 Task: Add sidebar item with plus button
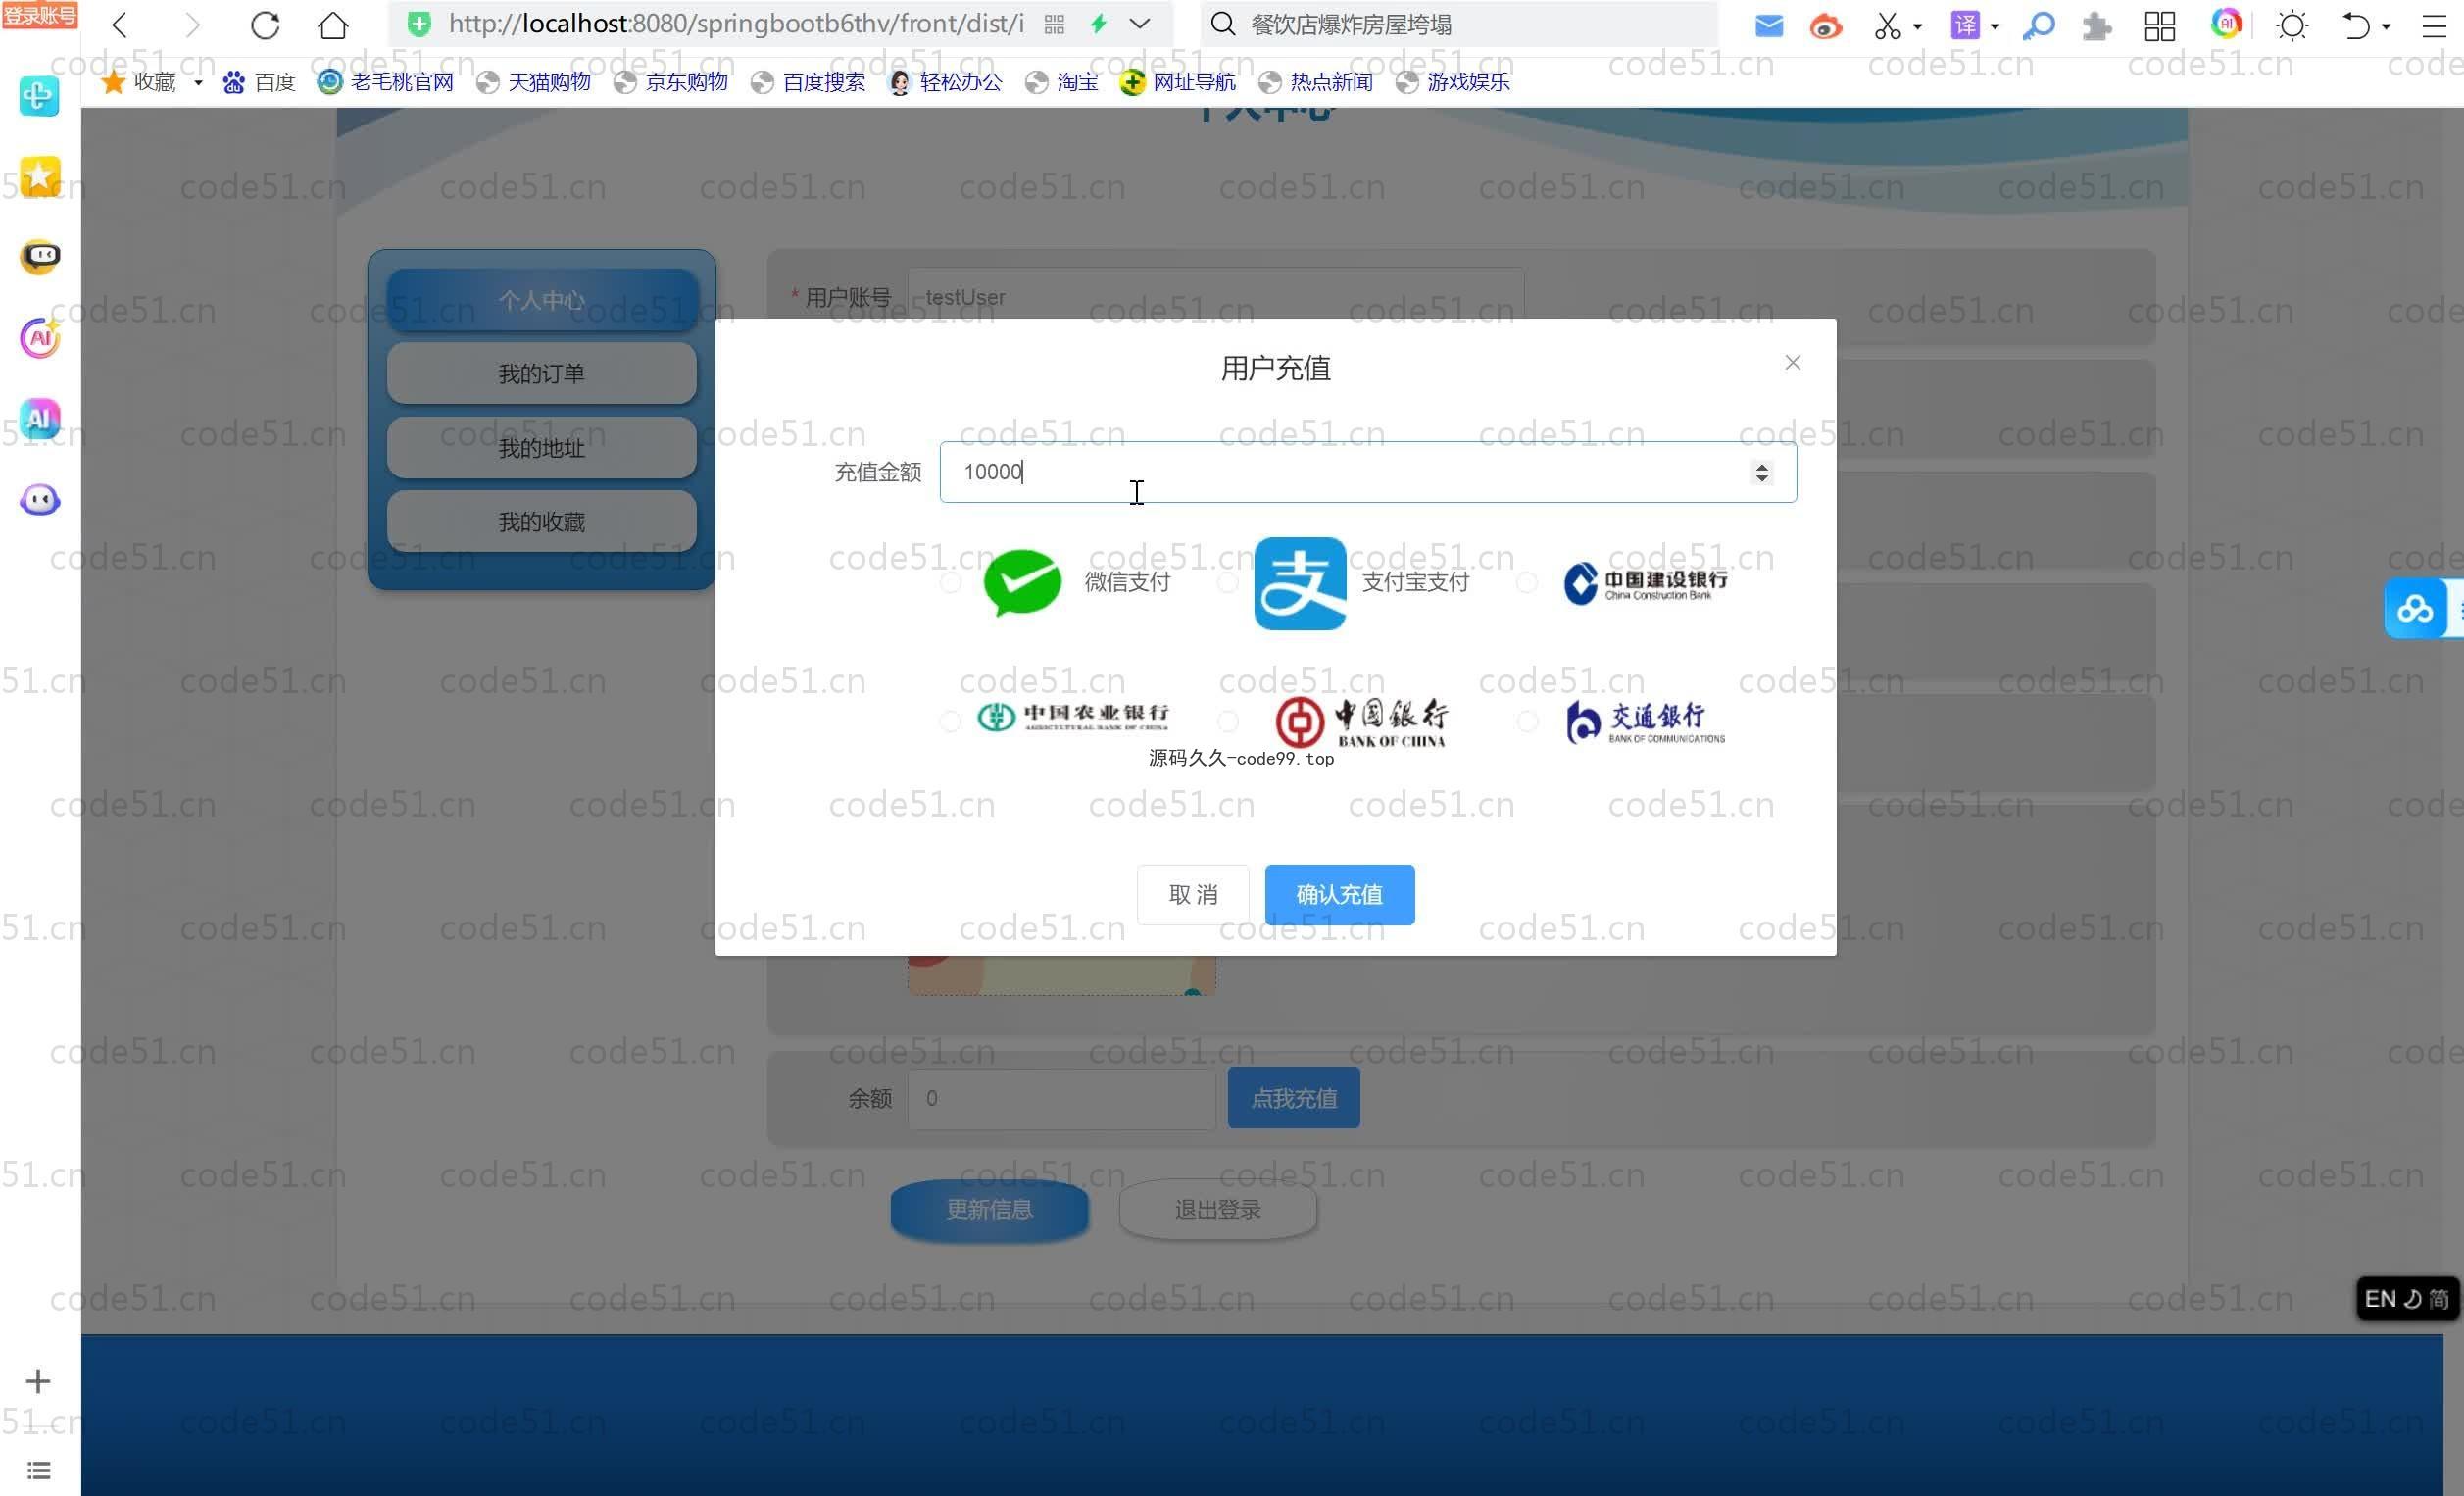[38, 1381]
